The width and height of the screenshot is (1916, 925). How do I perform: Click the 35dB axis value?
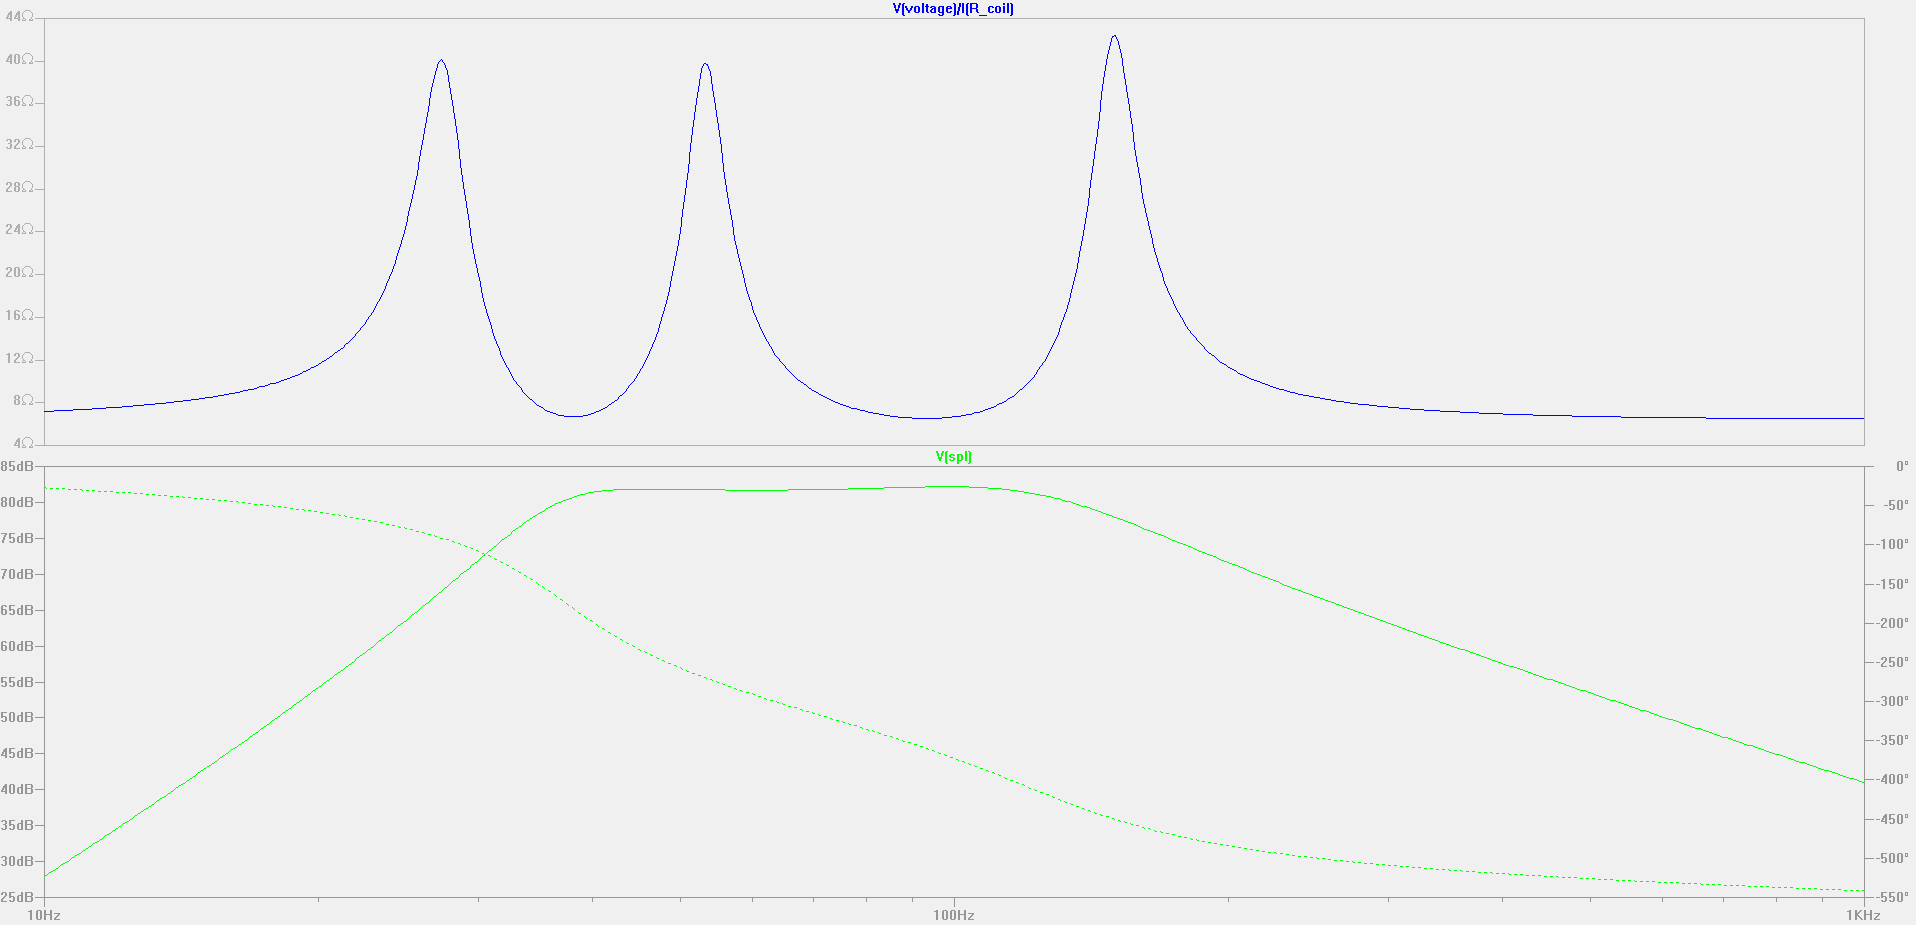point(17,825)
